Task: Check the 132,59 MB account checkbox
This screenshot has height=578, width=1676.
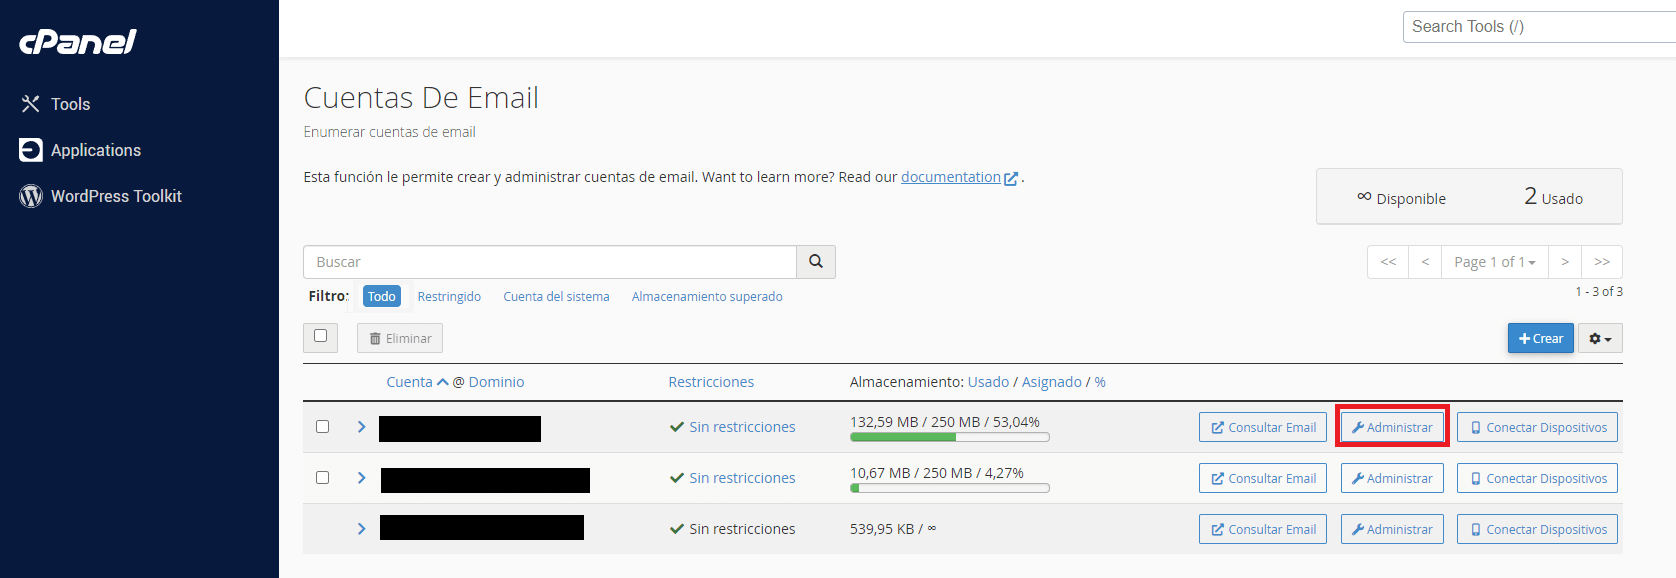Action: (322, 426)
